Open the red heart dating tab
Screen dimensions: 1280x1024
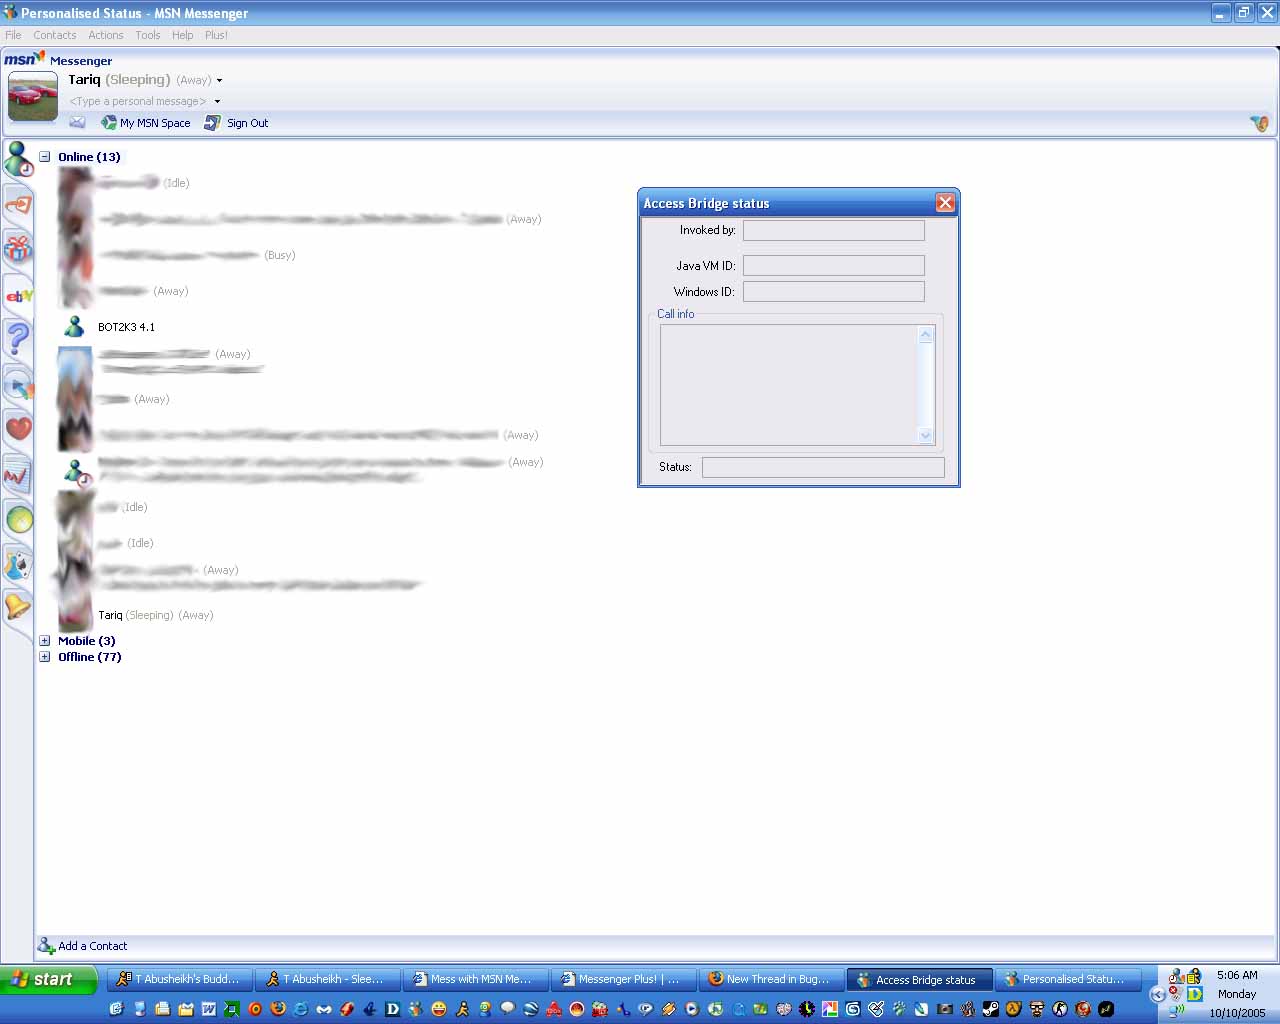click(18, 429)
